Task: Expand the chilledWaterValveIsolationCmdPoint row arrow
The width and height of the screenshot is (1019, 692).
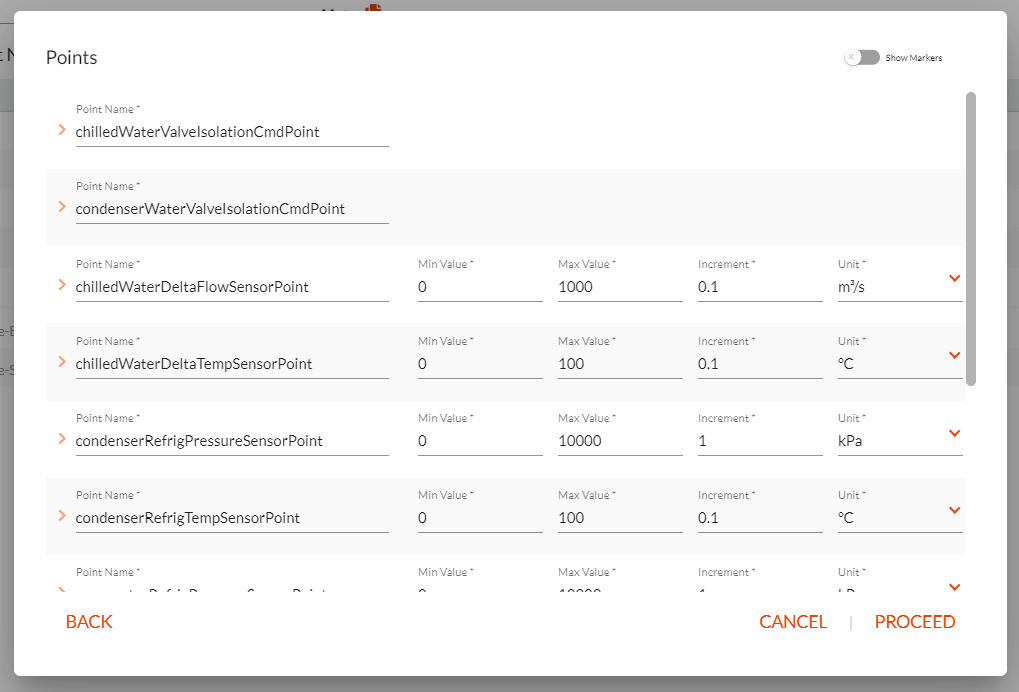Action: click(62, 130)
